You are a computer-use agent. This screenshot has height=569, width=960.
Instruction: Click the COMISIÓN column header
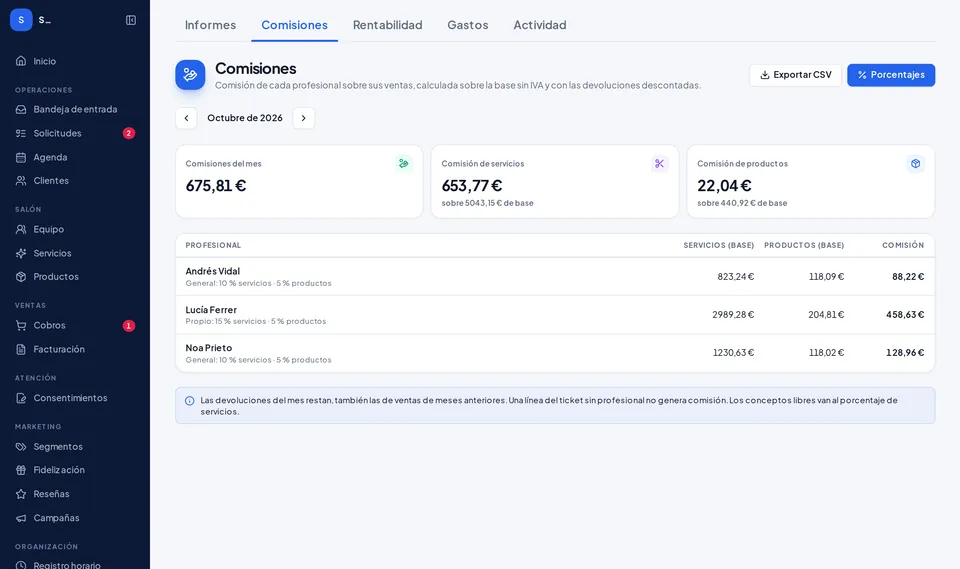903,245
